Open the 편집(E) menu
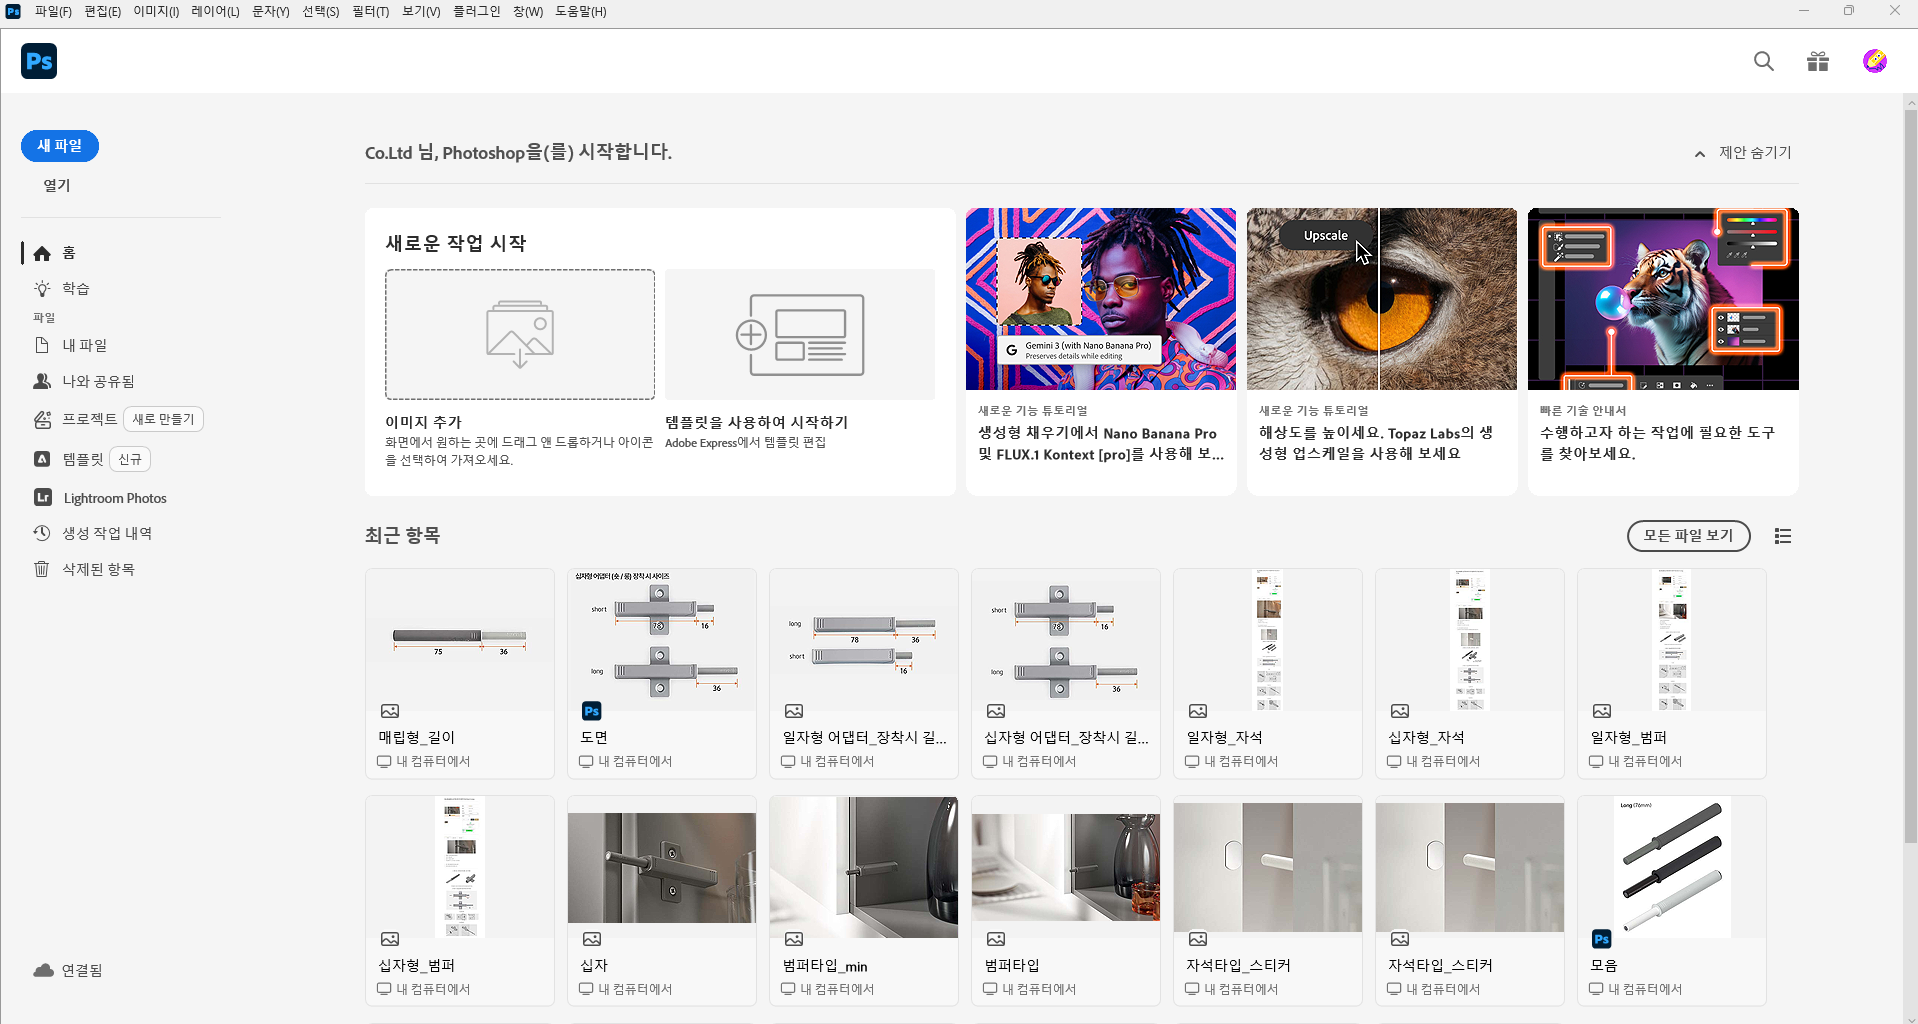The image size is (1918, 1024). coord(102,11)
